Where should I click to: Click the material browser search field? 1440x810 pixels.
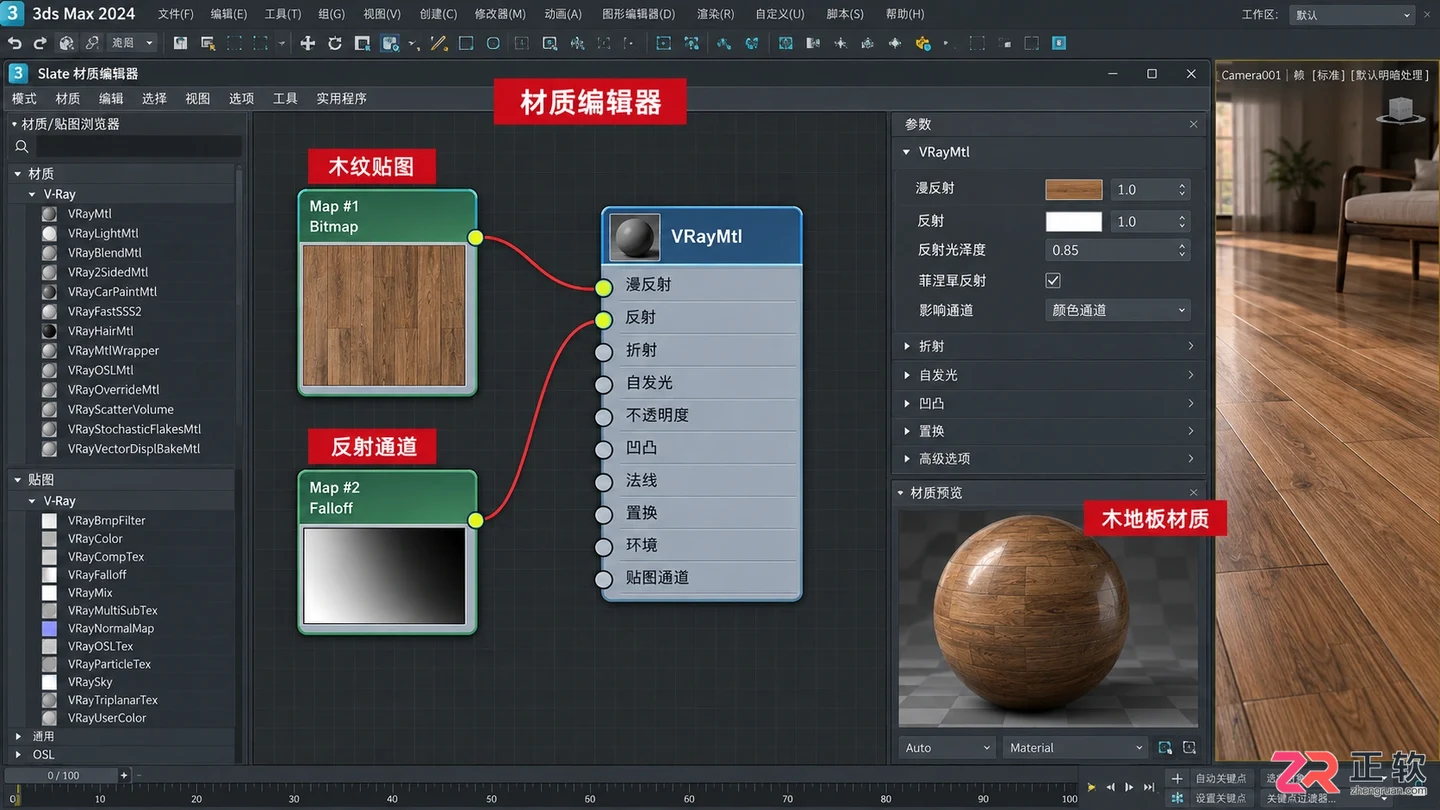[x=139, y=147]
